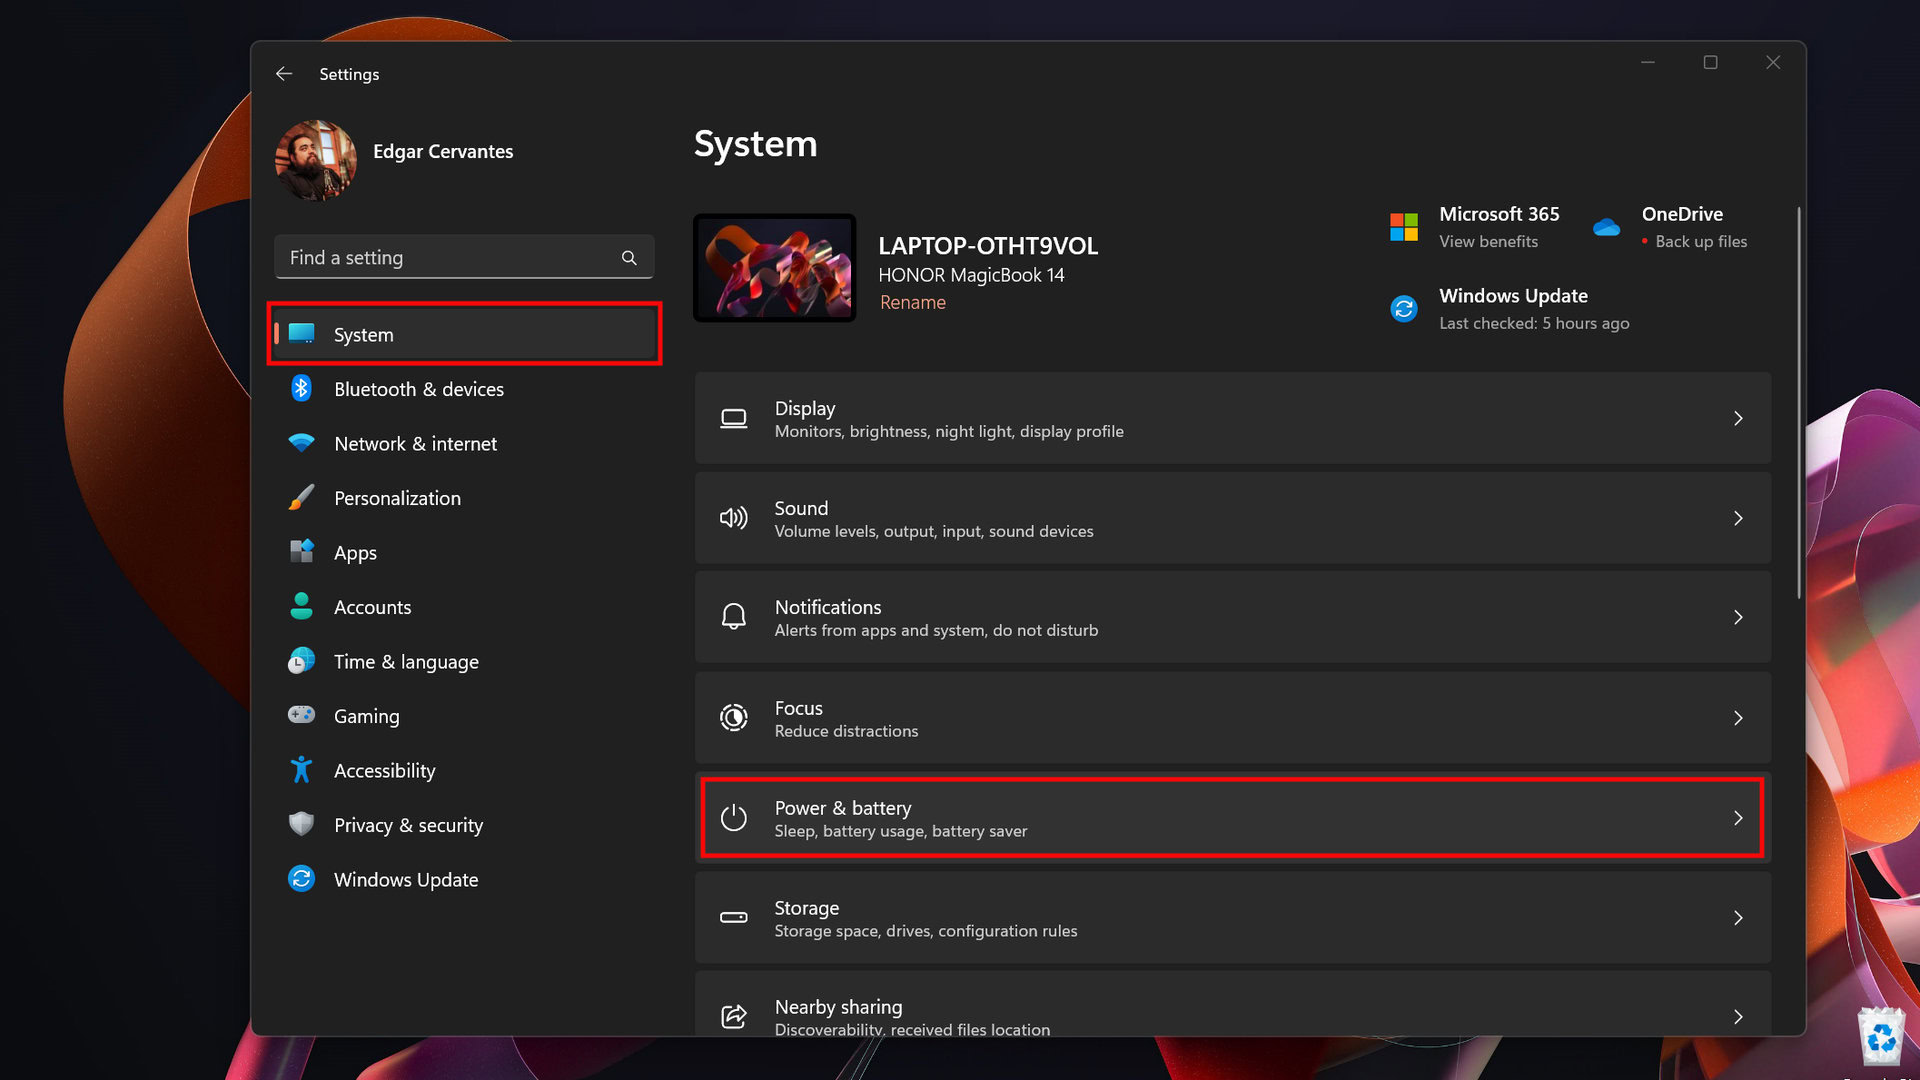The image size is (1920, 1080).
Task: Click the OneDrive cloud icon
Action: coord(1607,228)
